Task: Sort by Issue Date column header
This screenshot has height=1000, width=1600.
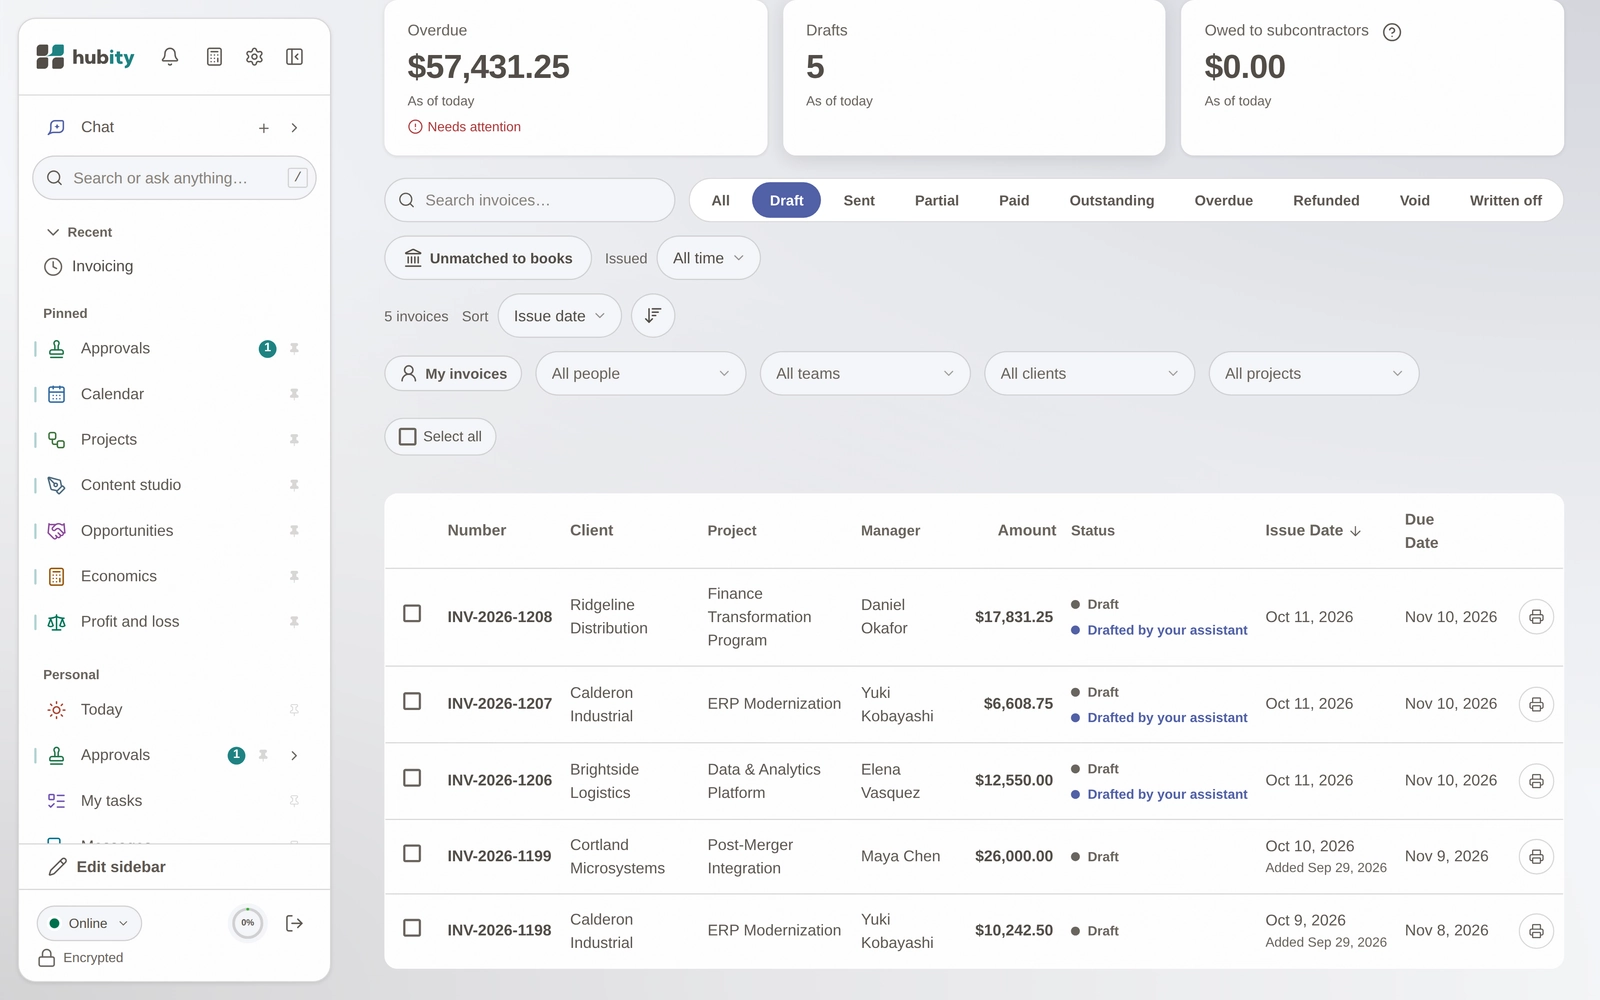Action: (1313, 531)
